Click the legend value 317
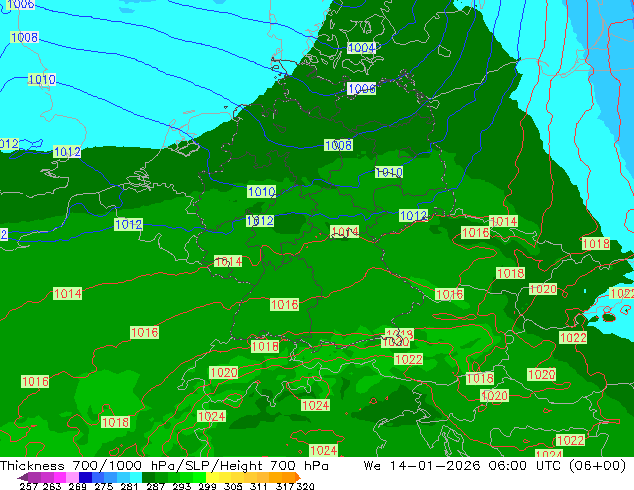 pyautogui.click(x=285, y=486)
